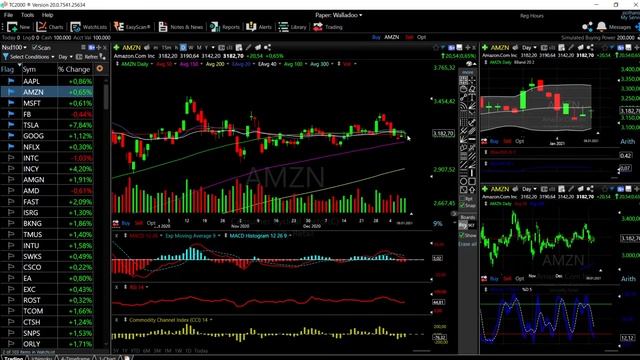This screenshot has height=360, width=640.
Task: Open the Paper: Walladoo account dropdown
Action: 338,15
